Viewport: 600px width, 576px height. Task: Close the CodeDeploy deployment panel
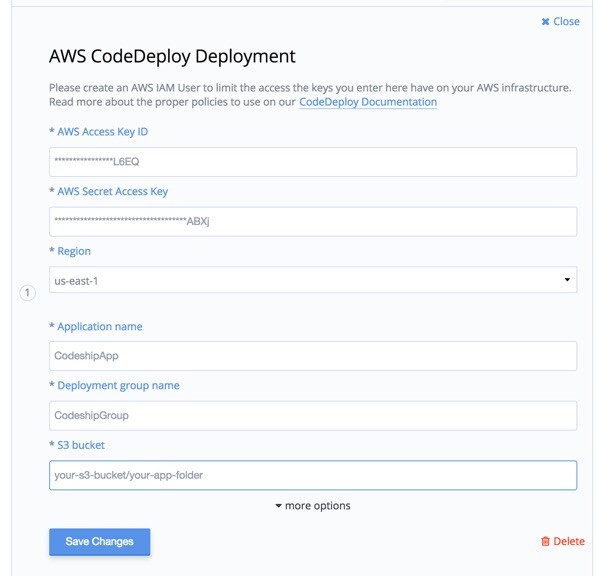(560, 21)
